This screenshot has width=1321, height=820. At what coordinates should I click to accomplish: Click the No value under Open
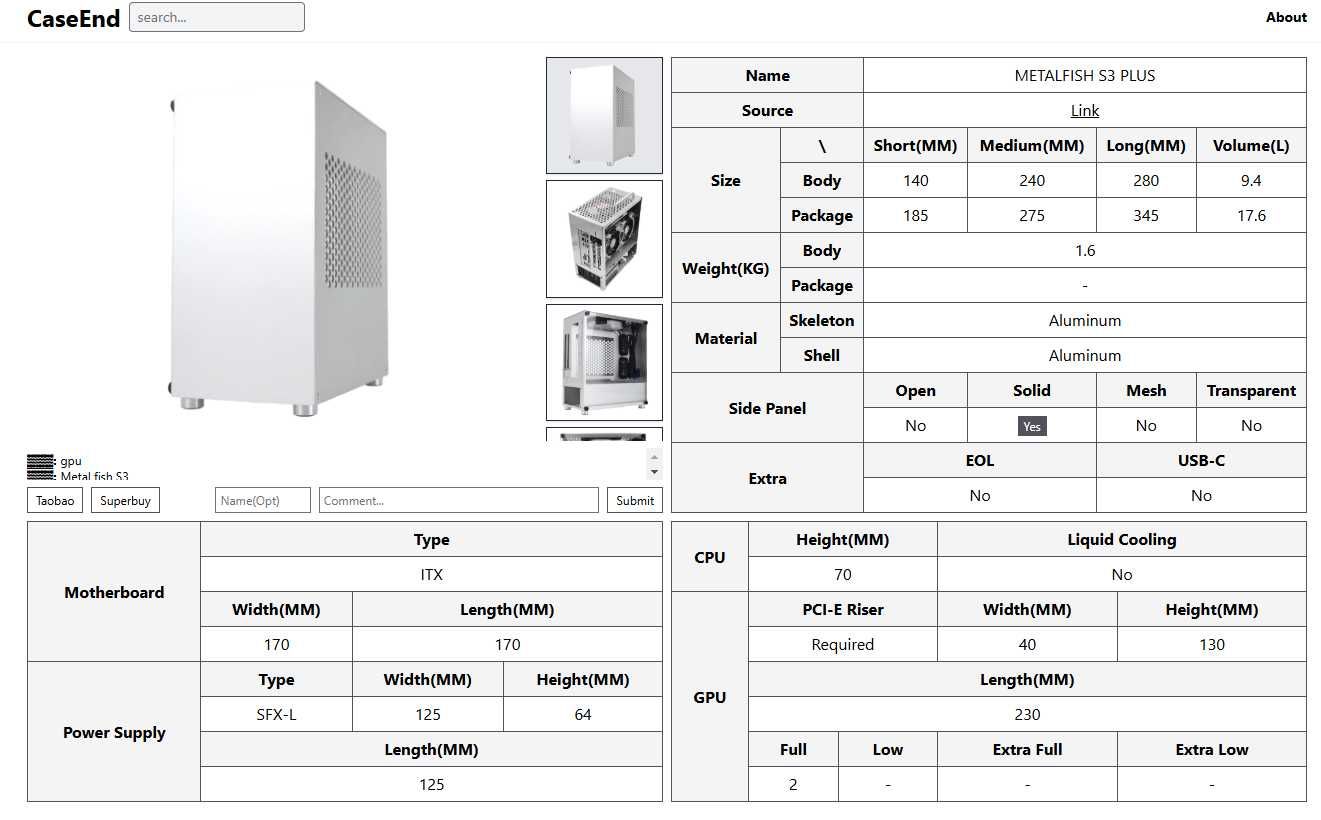pos(915,425)
